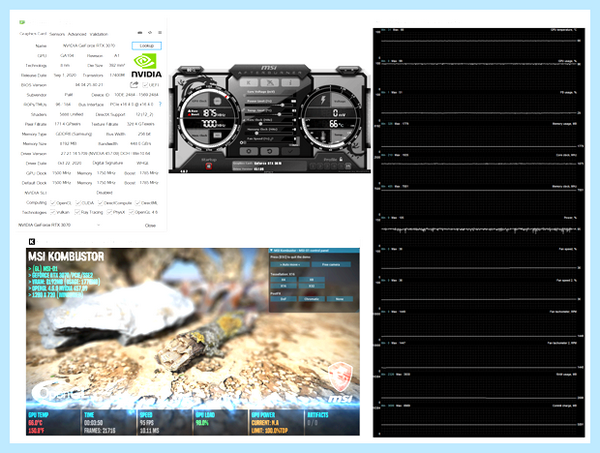
Task: Click the profile lock icon in Afterburner
Action: point(341,159)
